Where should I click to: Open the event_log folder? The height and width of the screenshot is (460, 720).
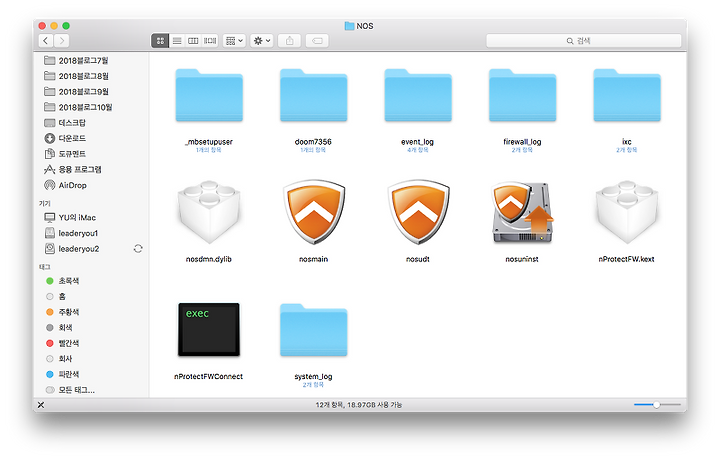pyautogui.click(x=418, y=95)
